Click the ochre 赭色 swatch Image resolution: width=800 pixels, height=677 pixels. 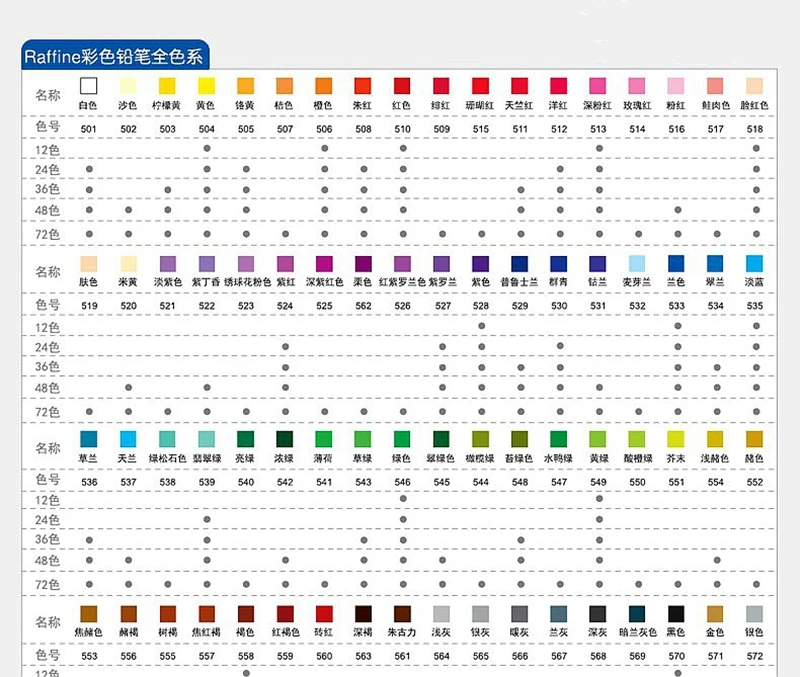point(755,439)
